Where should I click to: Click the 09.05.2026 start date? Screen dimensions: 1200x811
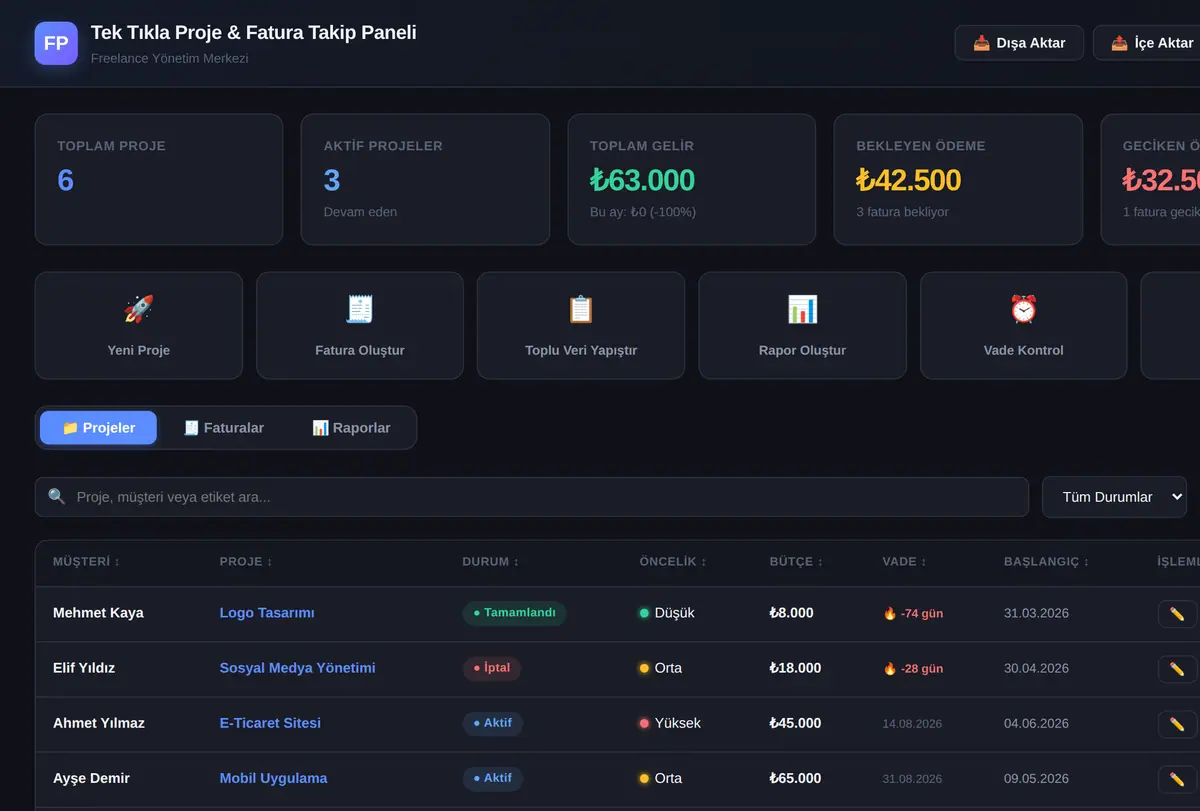pyautogui.click(x=1036, y=778)
